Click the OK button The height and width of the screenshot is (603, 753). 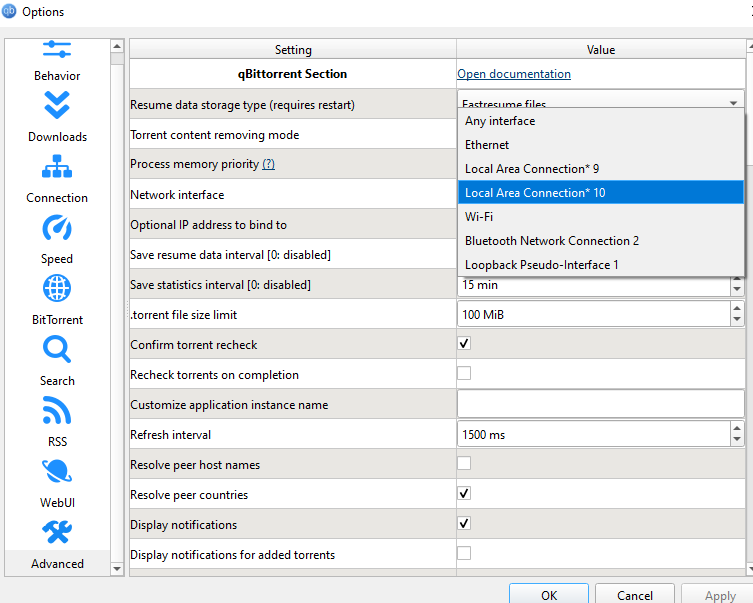pyautogui.click(x=549, y=594)
